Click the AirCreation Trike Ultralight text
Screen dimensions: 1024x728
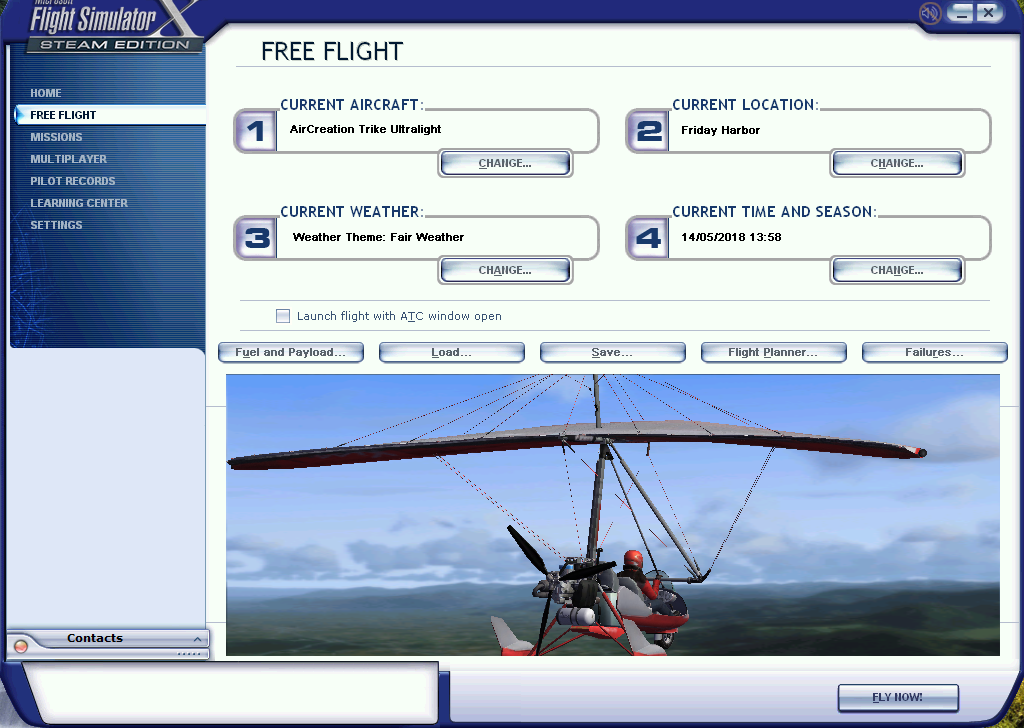point(365,129)
